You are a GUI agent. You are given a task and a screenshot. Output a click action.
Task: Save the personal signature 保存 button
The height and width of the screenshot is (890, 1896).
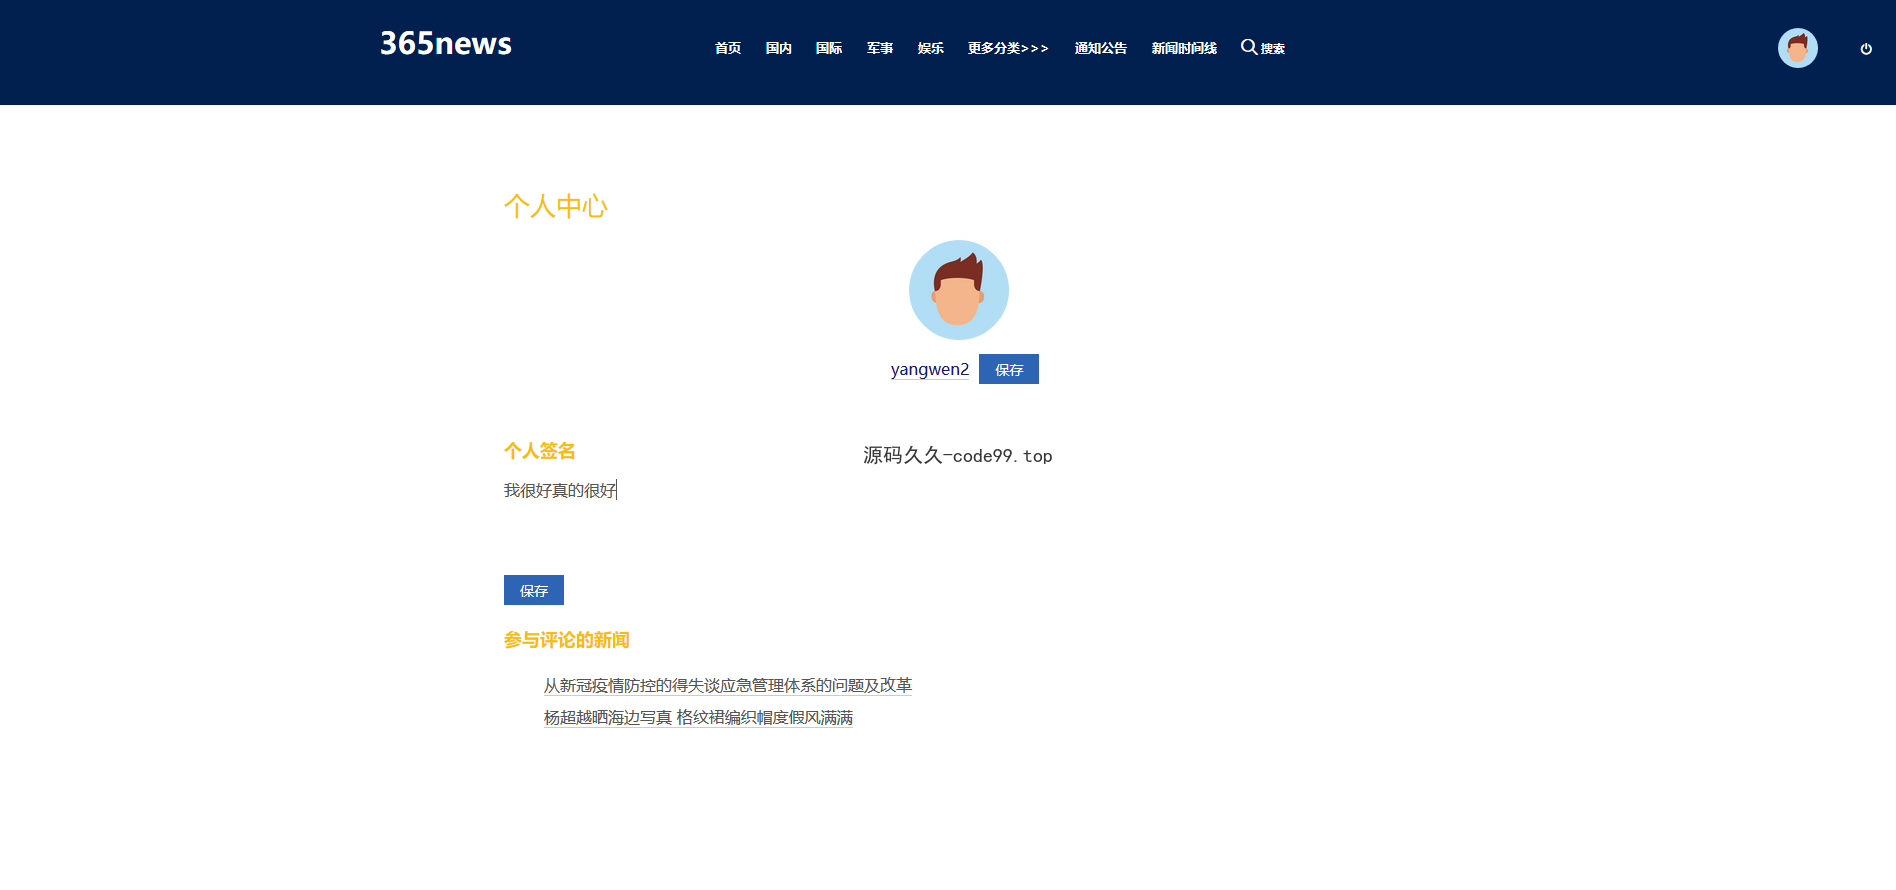534,590
